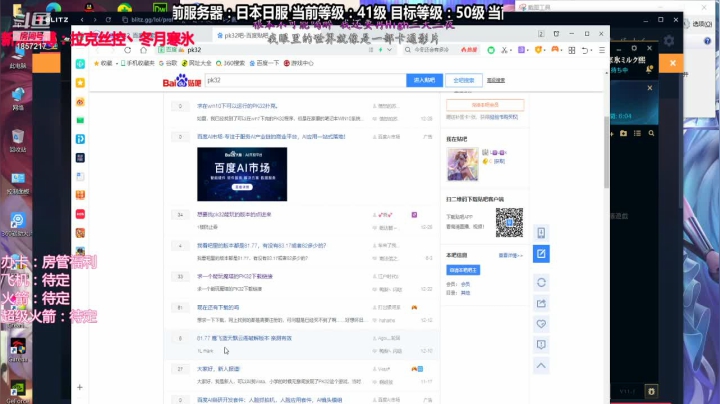Open the 游戏中心 bookmark

coord(298,63)
